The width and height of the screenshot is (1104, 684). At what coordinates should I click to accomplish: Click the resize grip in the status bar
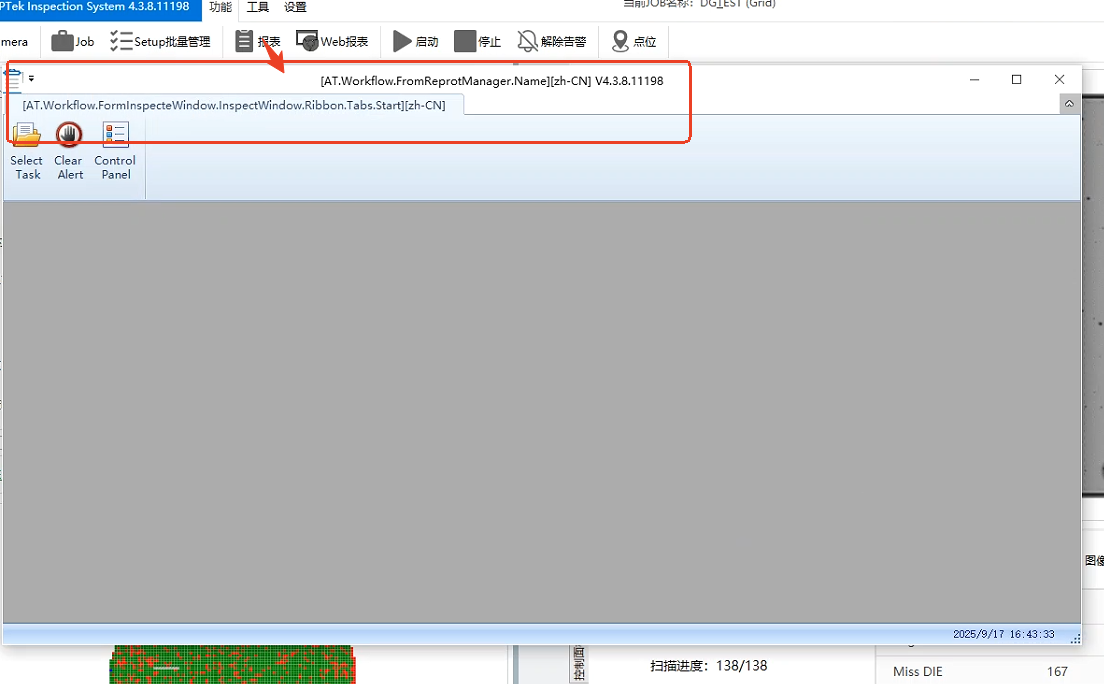[1075, 637]
